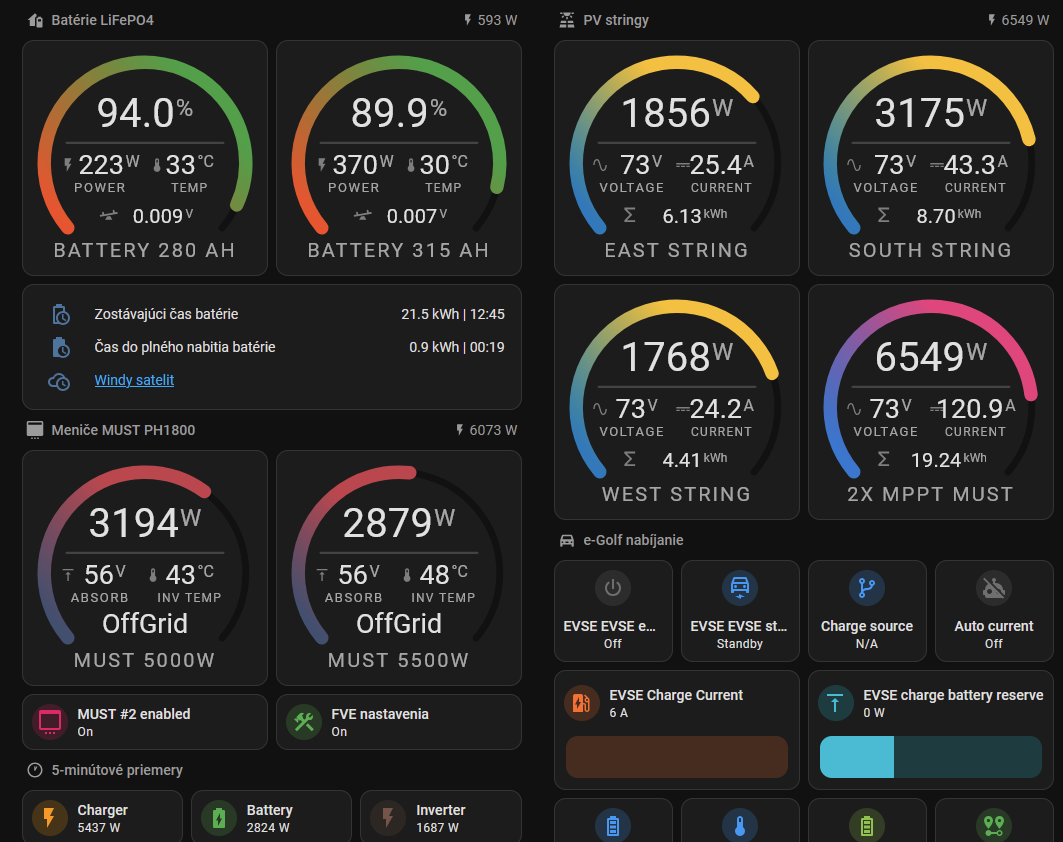Click the 0.9 kWh | 00:19 value
1063x842 pixels.
pos(457,347)
